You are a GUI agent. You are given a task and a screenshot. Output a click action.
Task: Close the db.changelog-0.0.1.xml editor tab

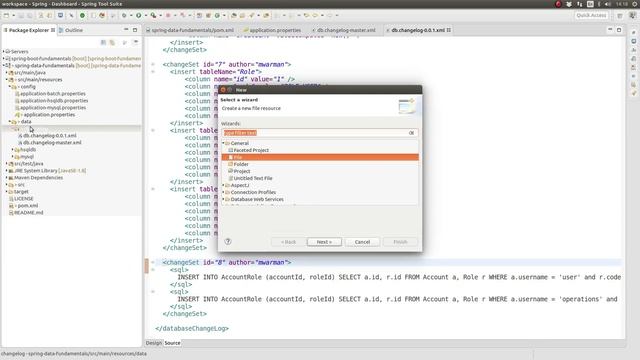tap(449, 30)
